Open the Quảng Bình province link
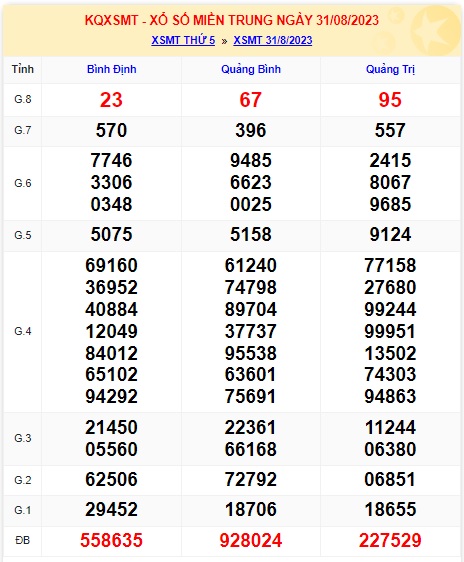This screenshot has height=562, width=464. click(251, 69)
